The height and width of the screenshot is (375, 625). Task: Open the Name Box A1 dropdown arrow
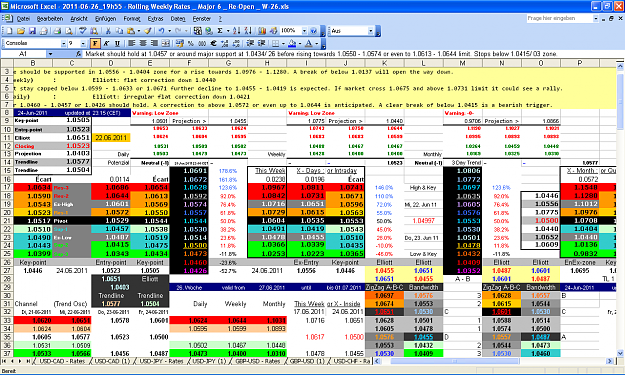coord(50,54)
